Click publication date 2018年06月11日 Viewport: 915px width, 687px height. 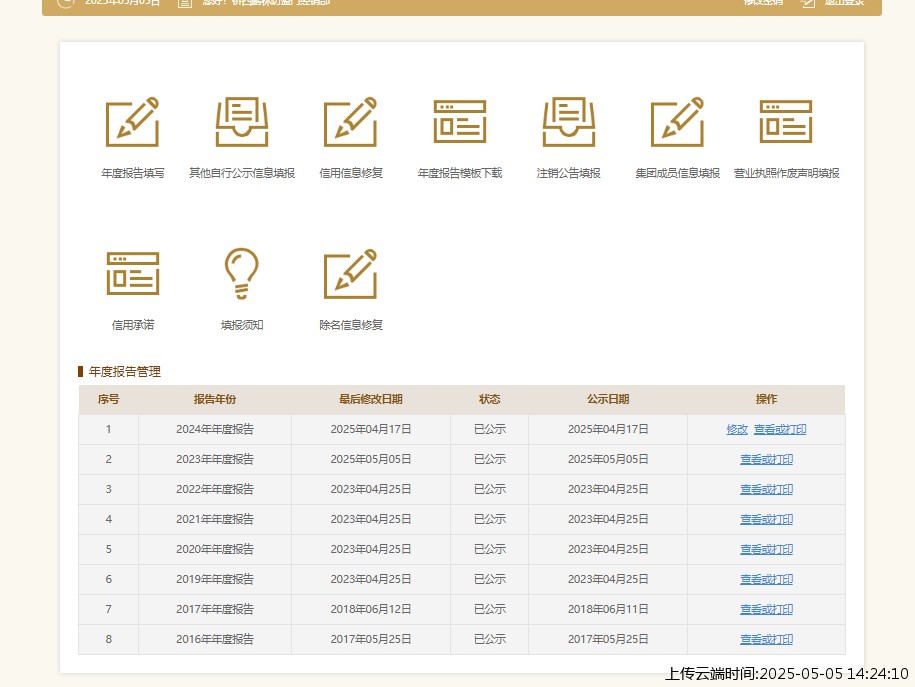(x=608, y=609)
